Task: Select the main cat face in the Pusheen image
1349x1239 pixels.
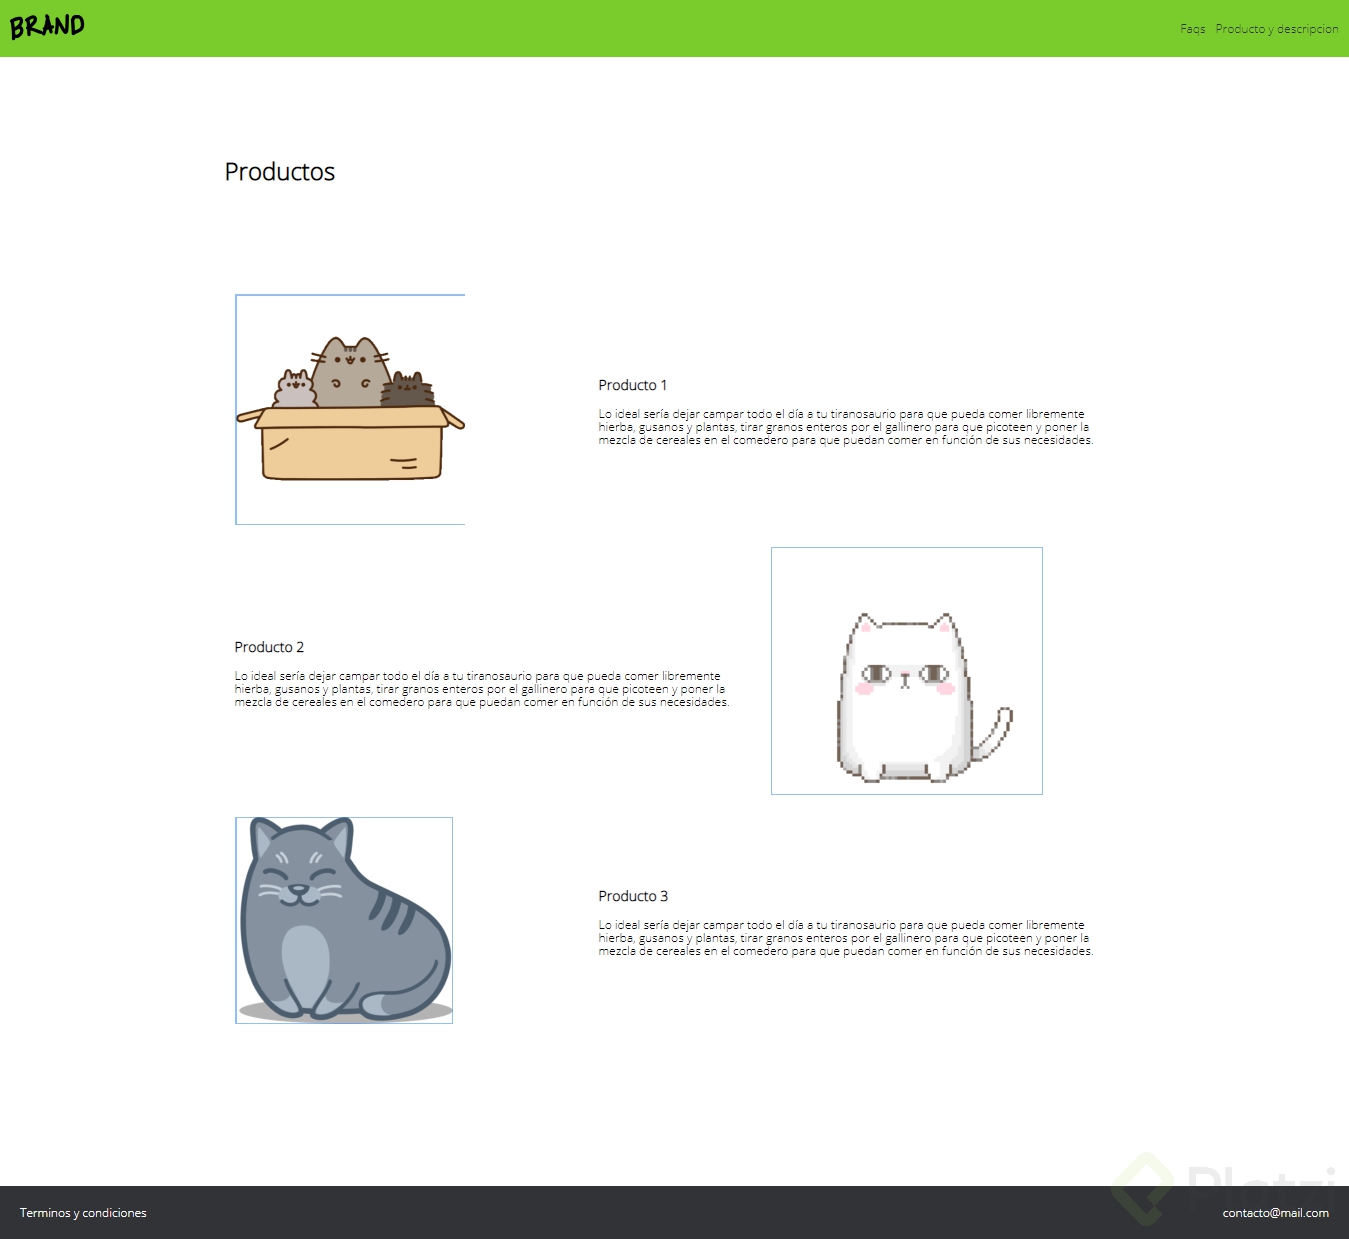Action: pos(352,360)
